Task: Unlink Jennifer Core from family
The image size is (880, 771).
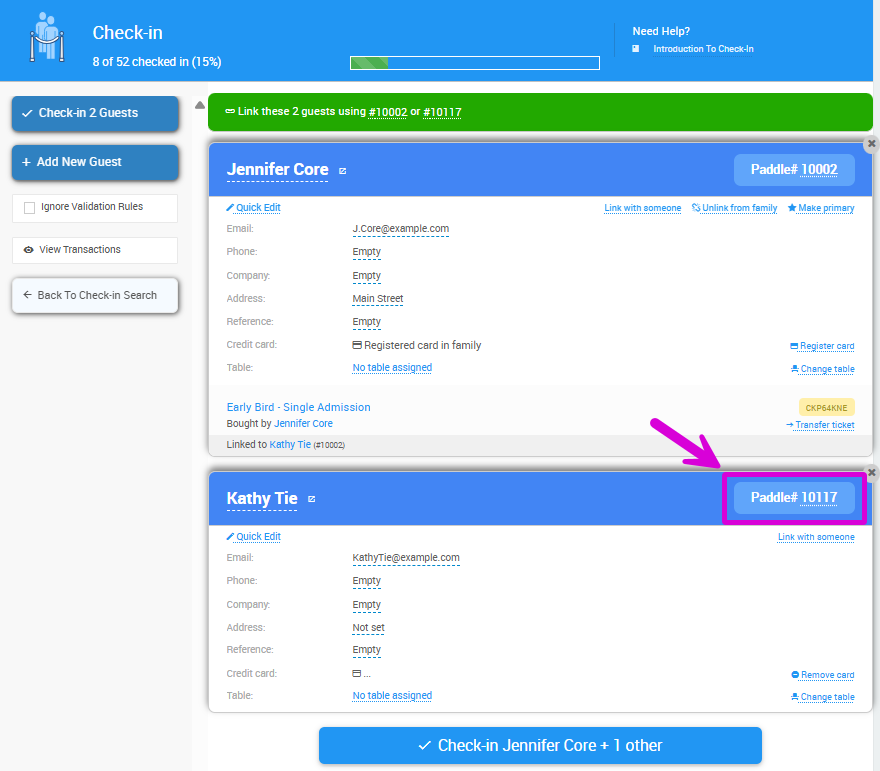Action: click(734, 208)
